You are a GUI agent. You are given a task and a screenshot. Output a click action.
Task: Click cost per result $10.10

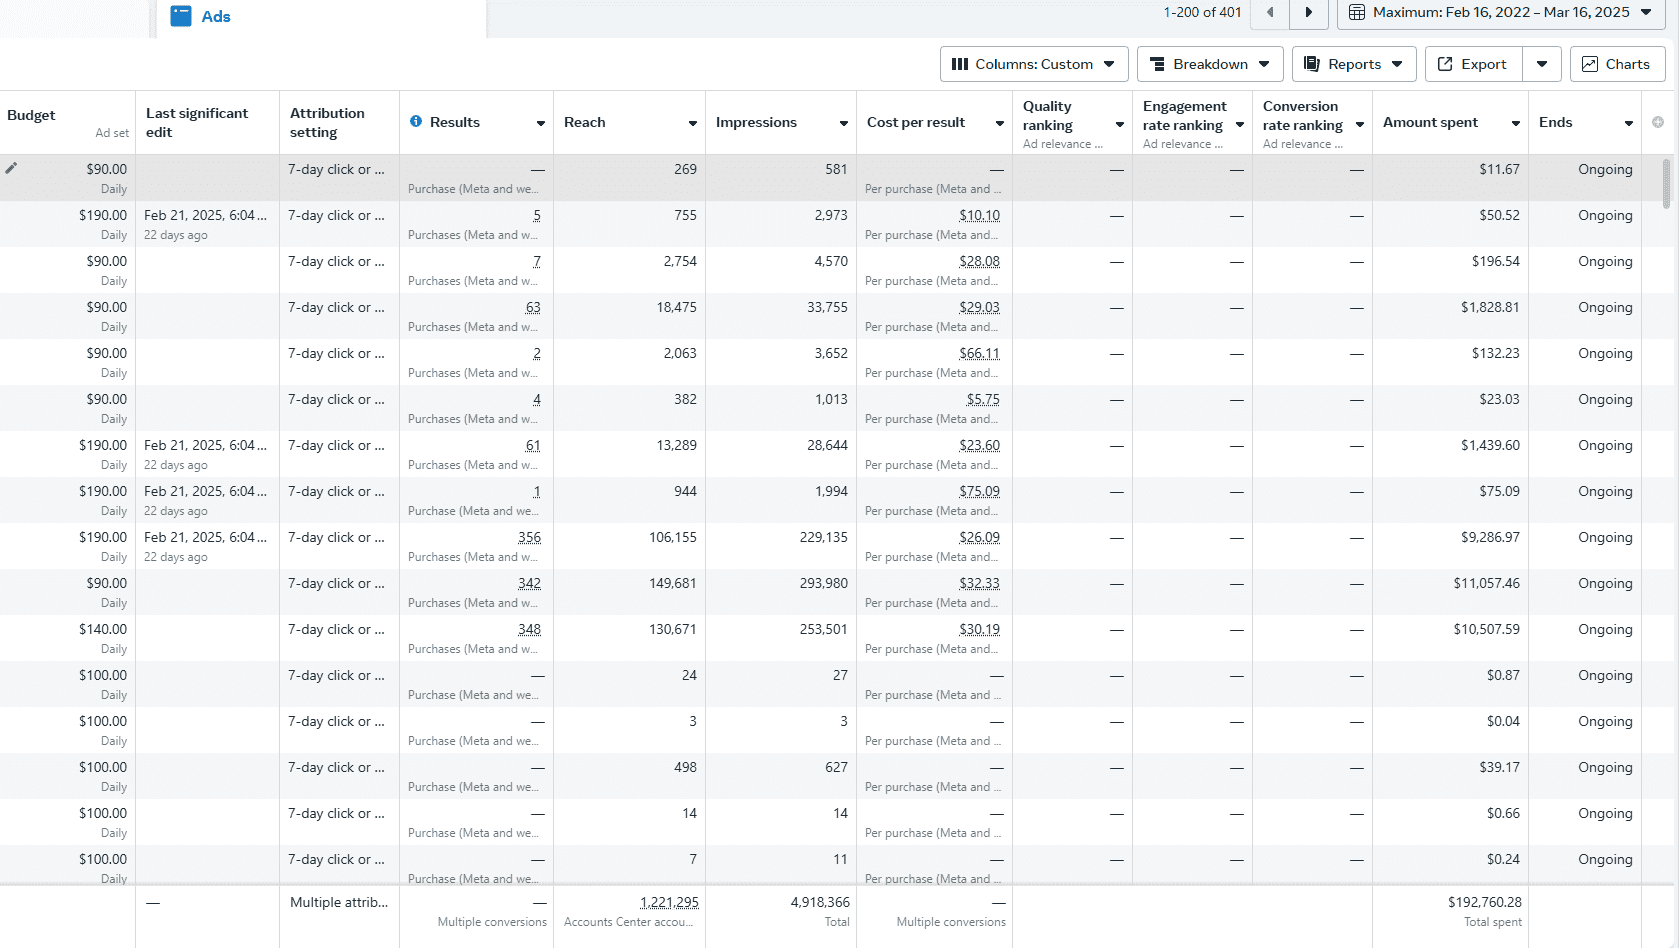[x=979, y=215]
